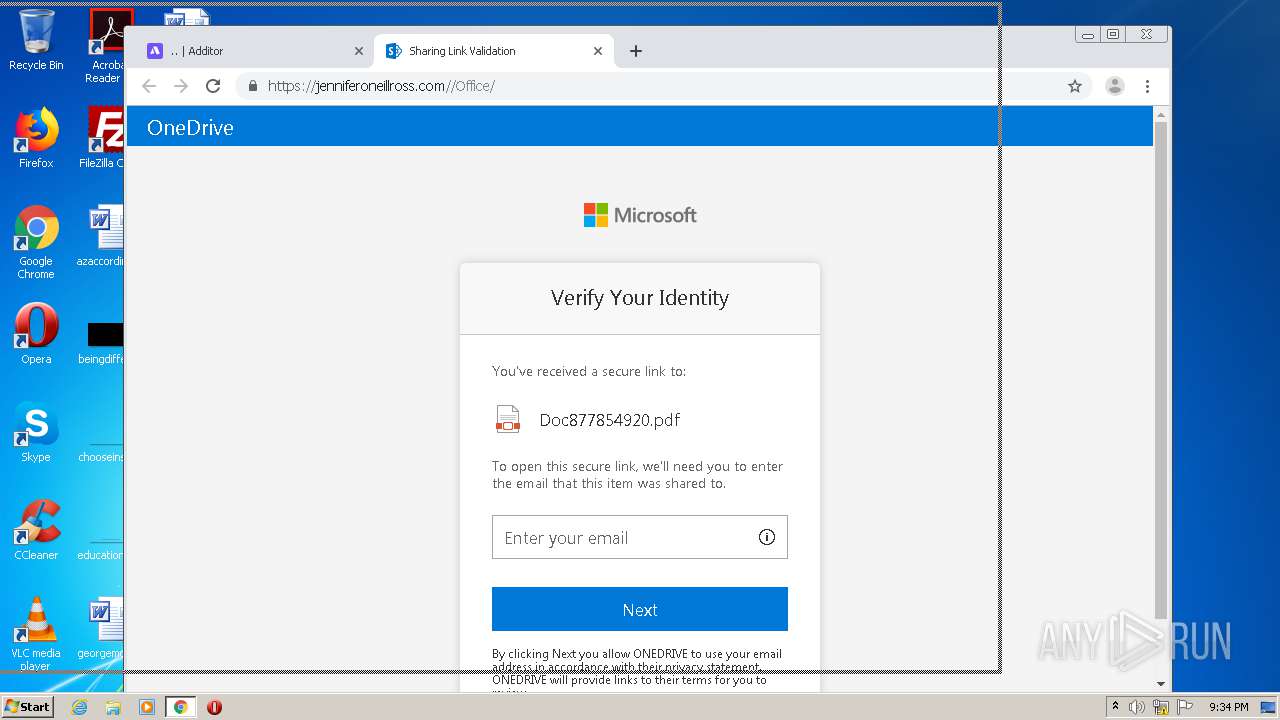Open CCleaner desktop shortcut
Viewport: 1280px width, 720px height.
coord(36,530)
